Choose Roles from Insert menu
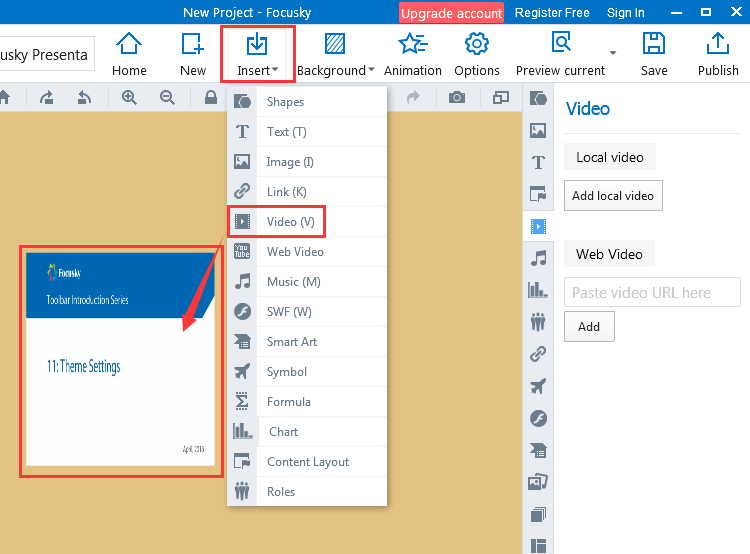The height and width of the screenshot is (554, 750). point(307,491)
